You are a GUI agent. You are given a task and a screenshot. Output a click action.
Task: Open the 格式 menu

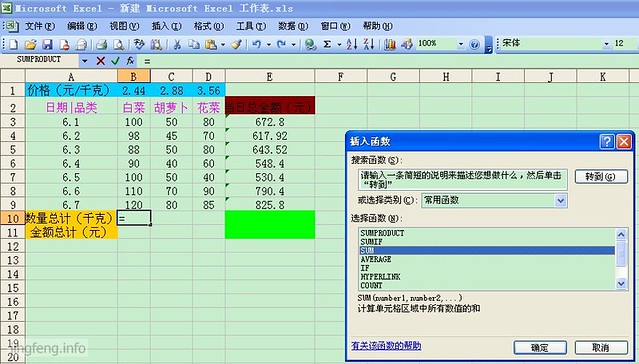209,26
